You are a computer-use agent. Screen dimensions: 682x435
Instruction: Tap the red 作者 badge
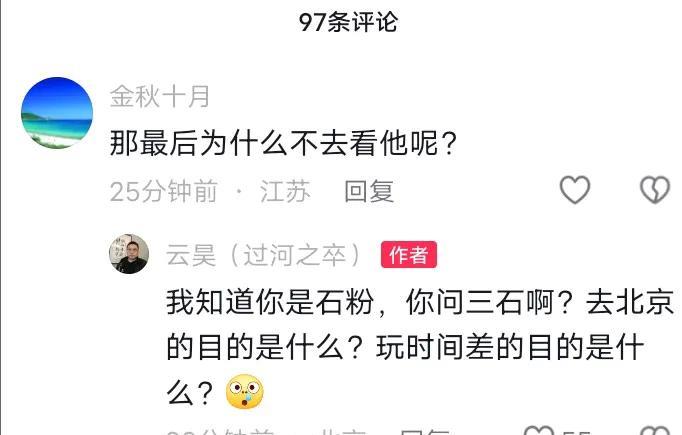coord(409,254)
